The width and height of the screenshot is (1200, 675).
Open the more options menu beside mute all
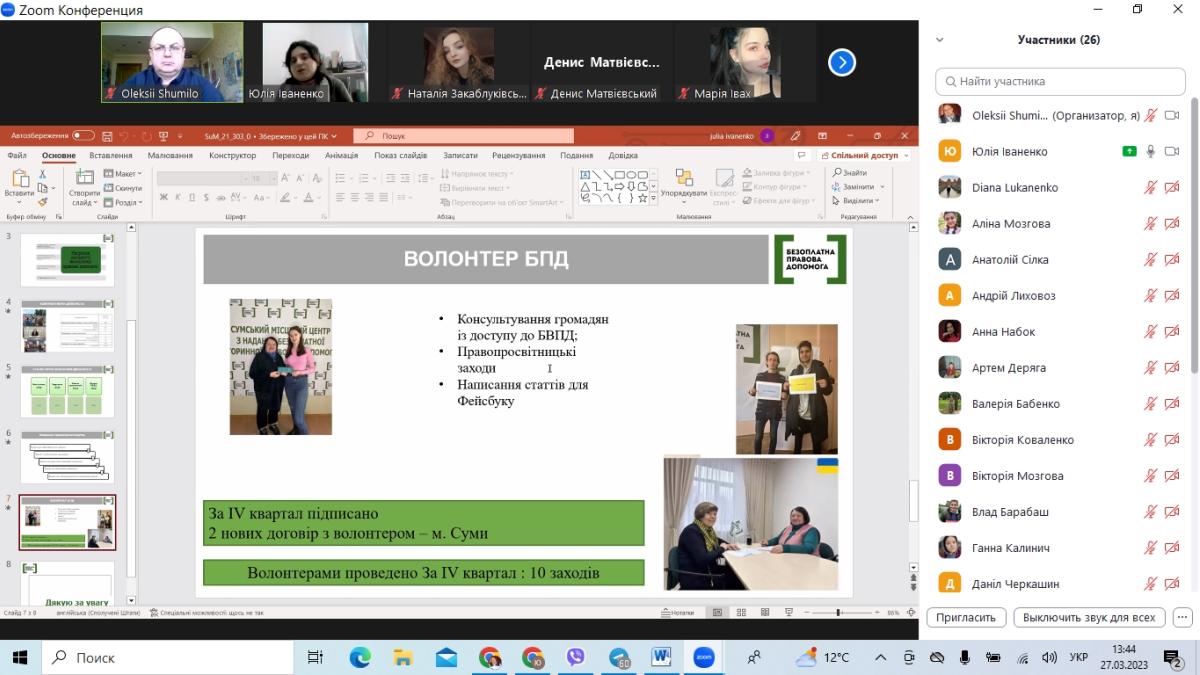[x=1182, y=617]
